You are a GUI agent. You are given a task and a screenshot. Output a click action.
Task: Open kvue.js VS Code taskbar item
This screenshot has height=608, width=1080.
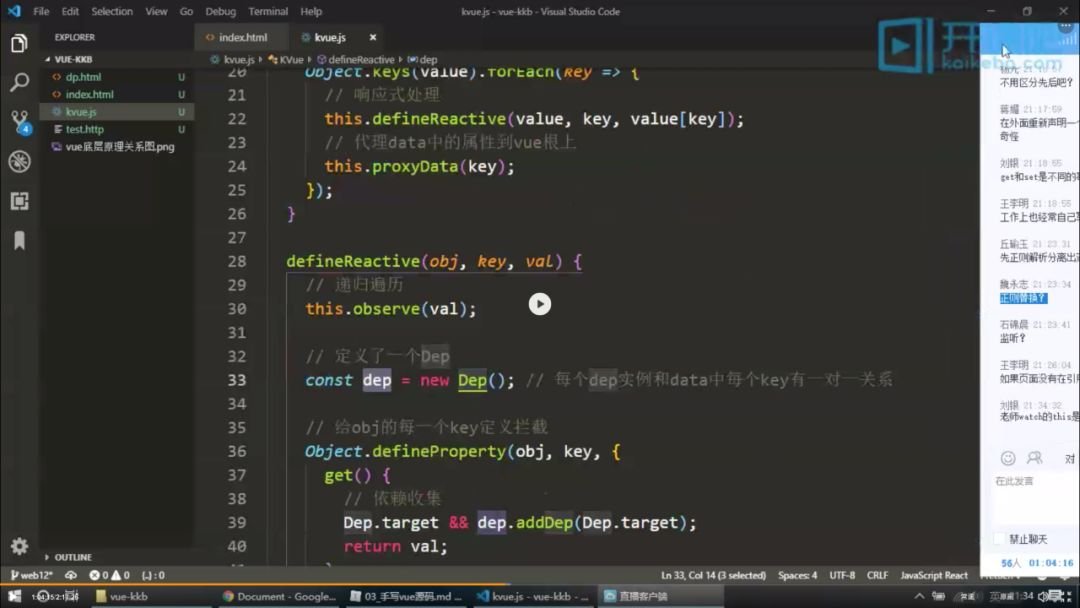coord(534,596)
